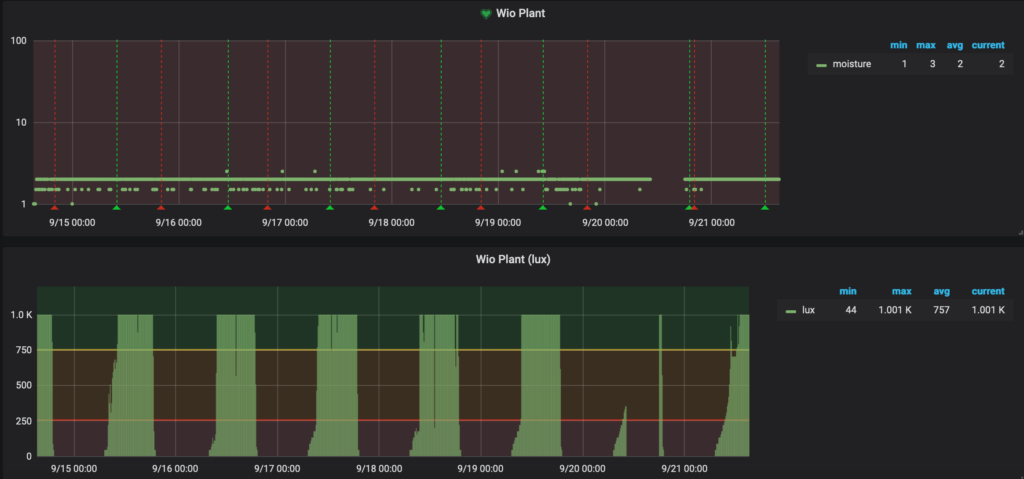The height and width of the screenshot is (479, 1024).
Task: Click the rightmost green annotation triangle in the moisture panel
Action: click(x=765, y=207)
